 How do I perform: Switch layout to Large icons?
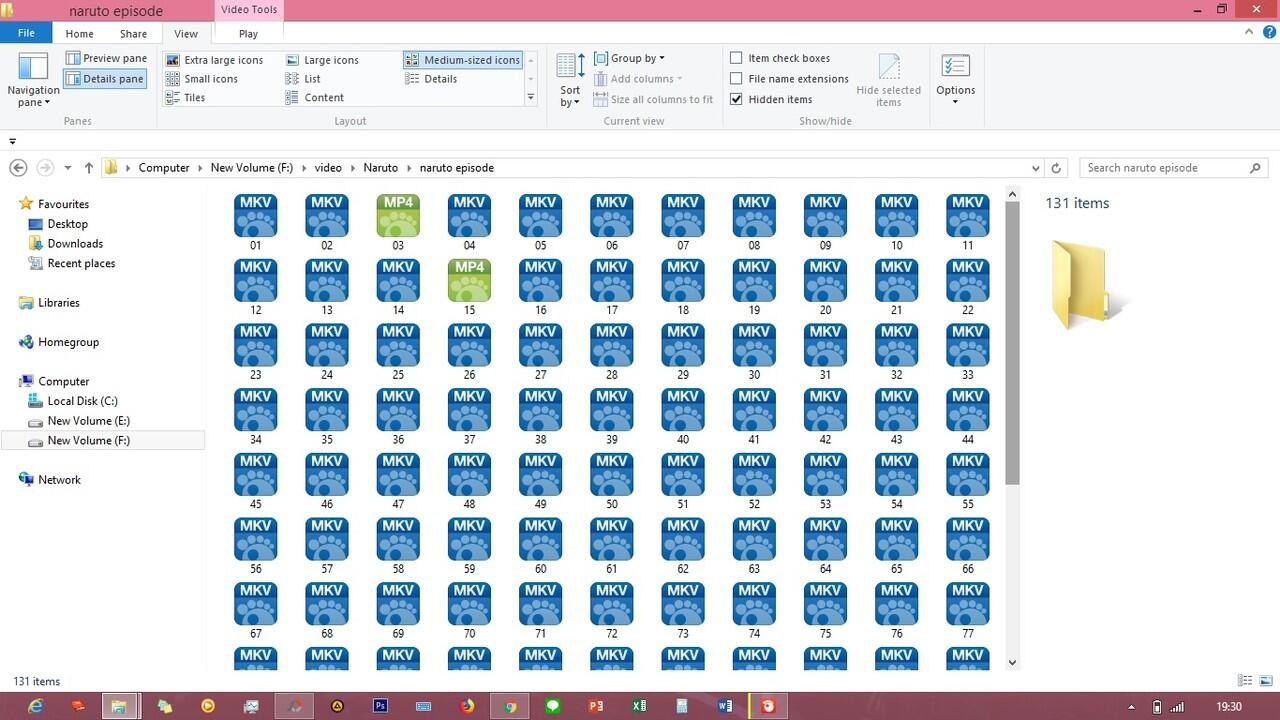click(x=322, y=60)
